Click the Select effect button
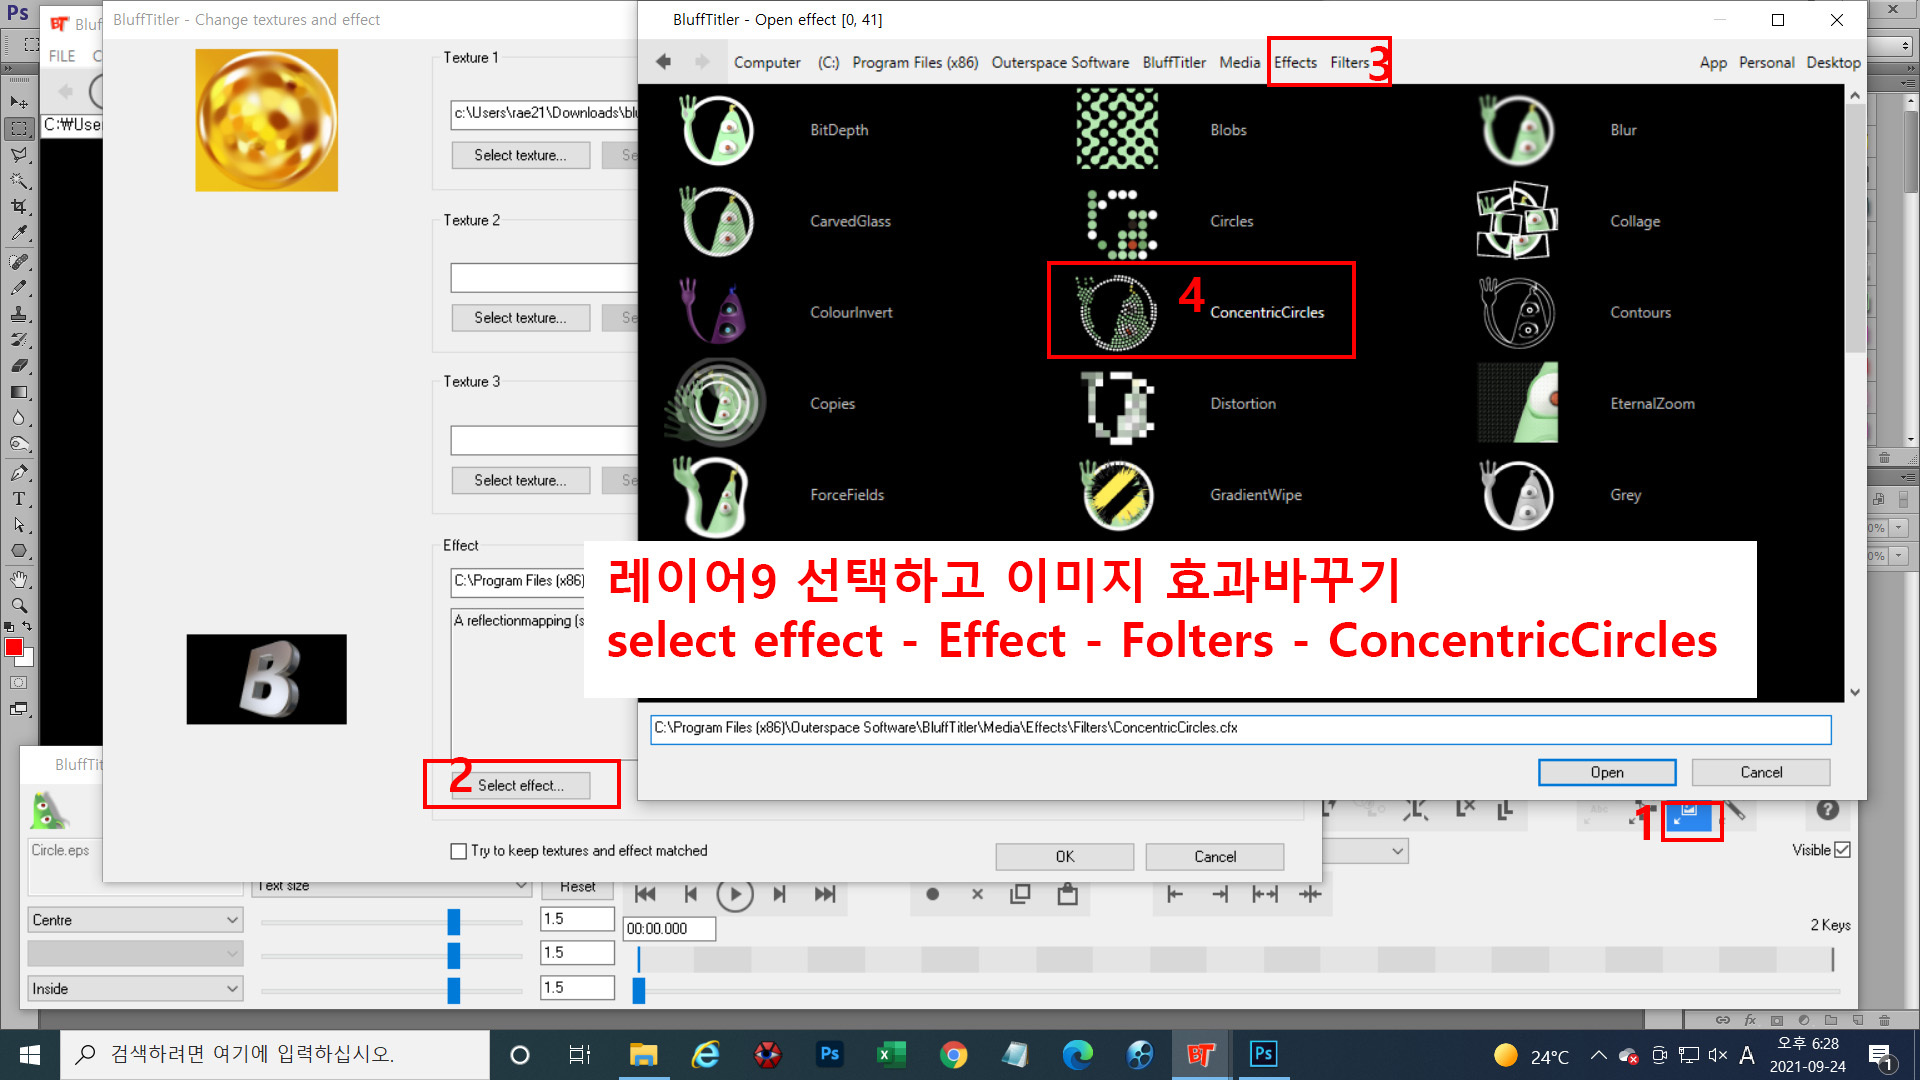The image size is (1920, 1080). coord(520,785)
